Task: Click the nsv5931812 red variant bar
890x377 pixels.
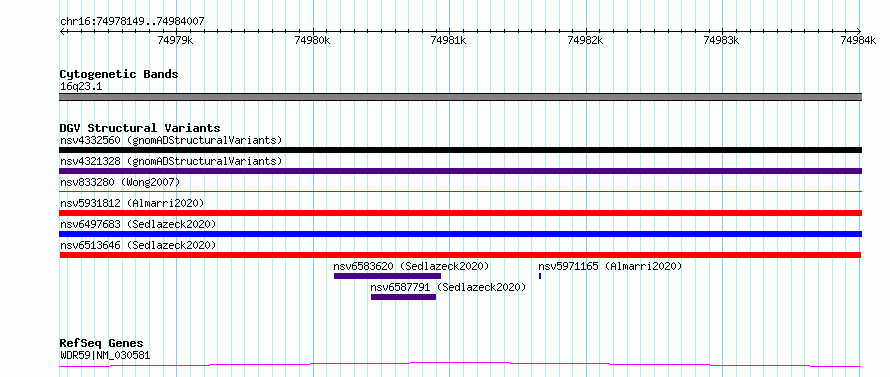Action: (460, 213)
